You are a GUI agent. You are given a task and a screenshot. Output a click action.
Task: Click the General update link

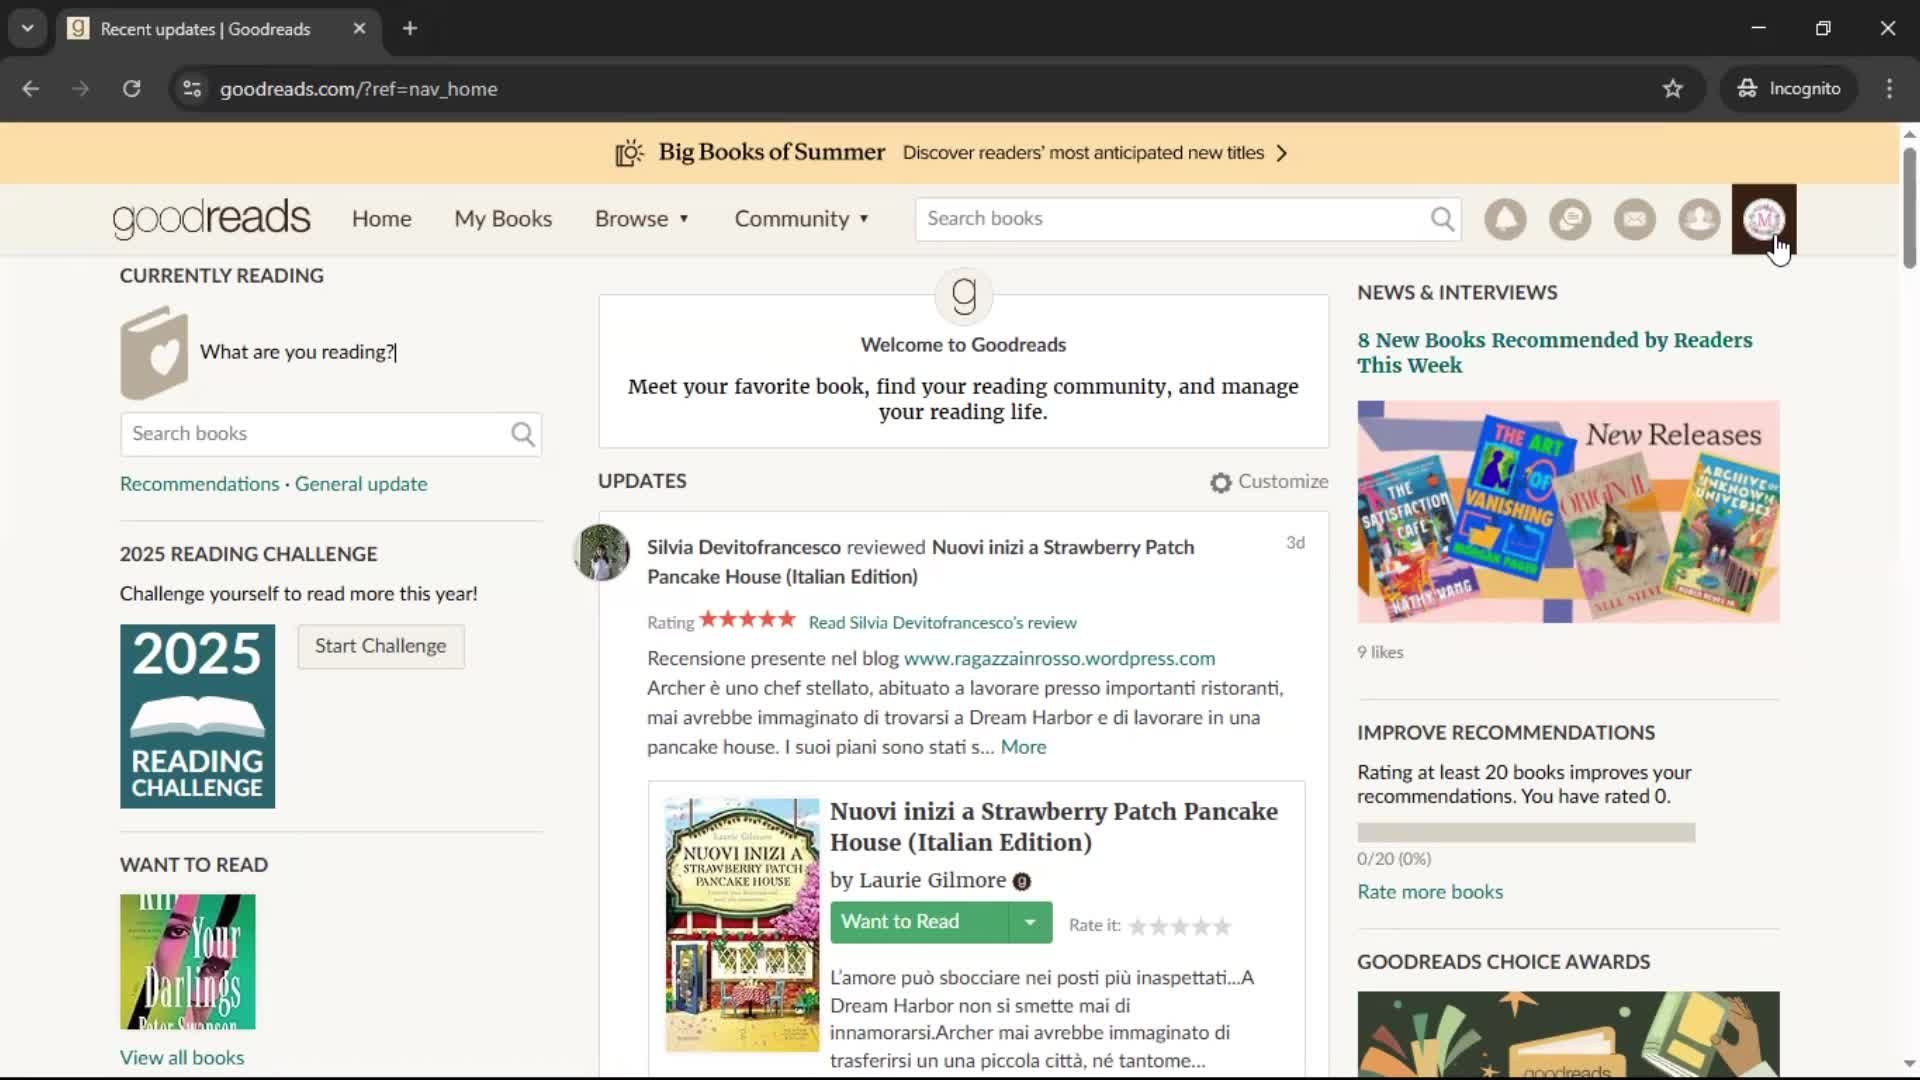pyautogui.click(x=361, y=484)
